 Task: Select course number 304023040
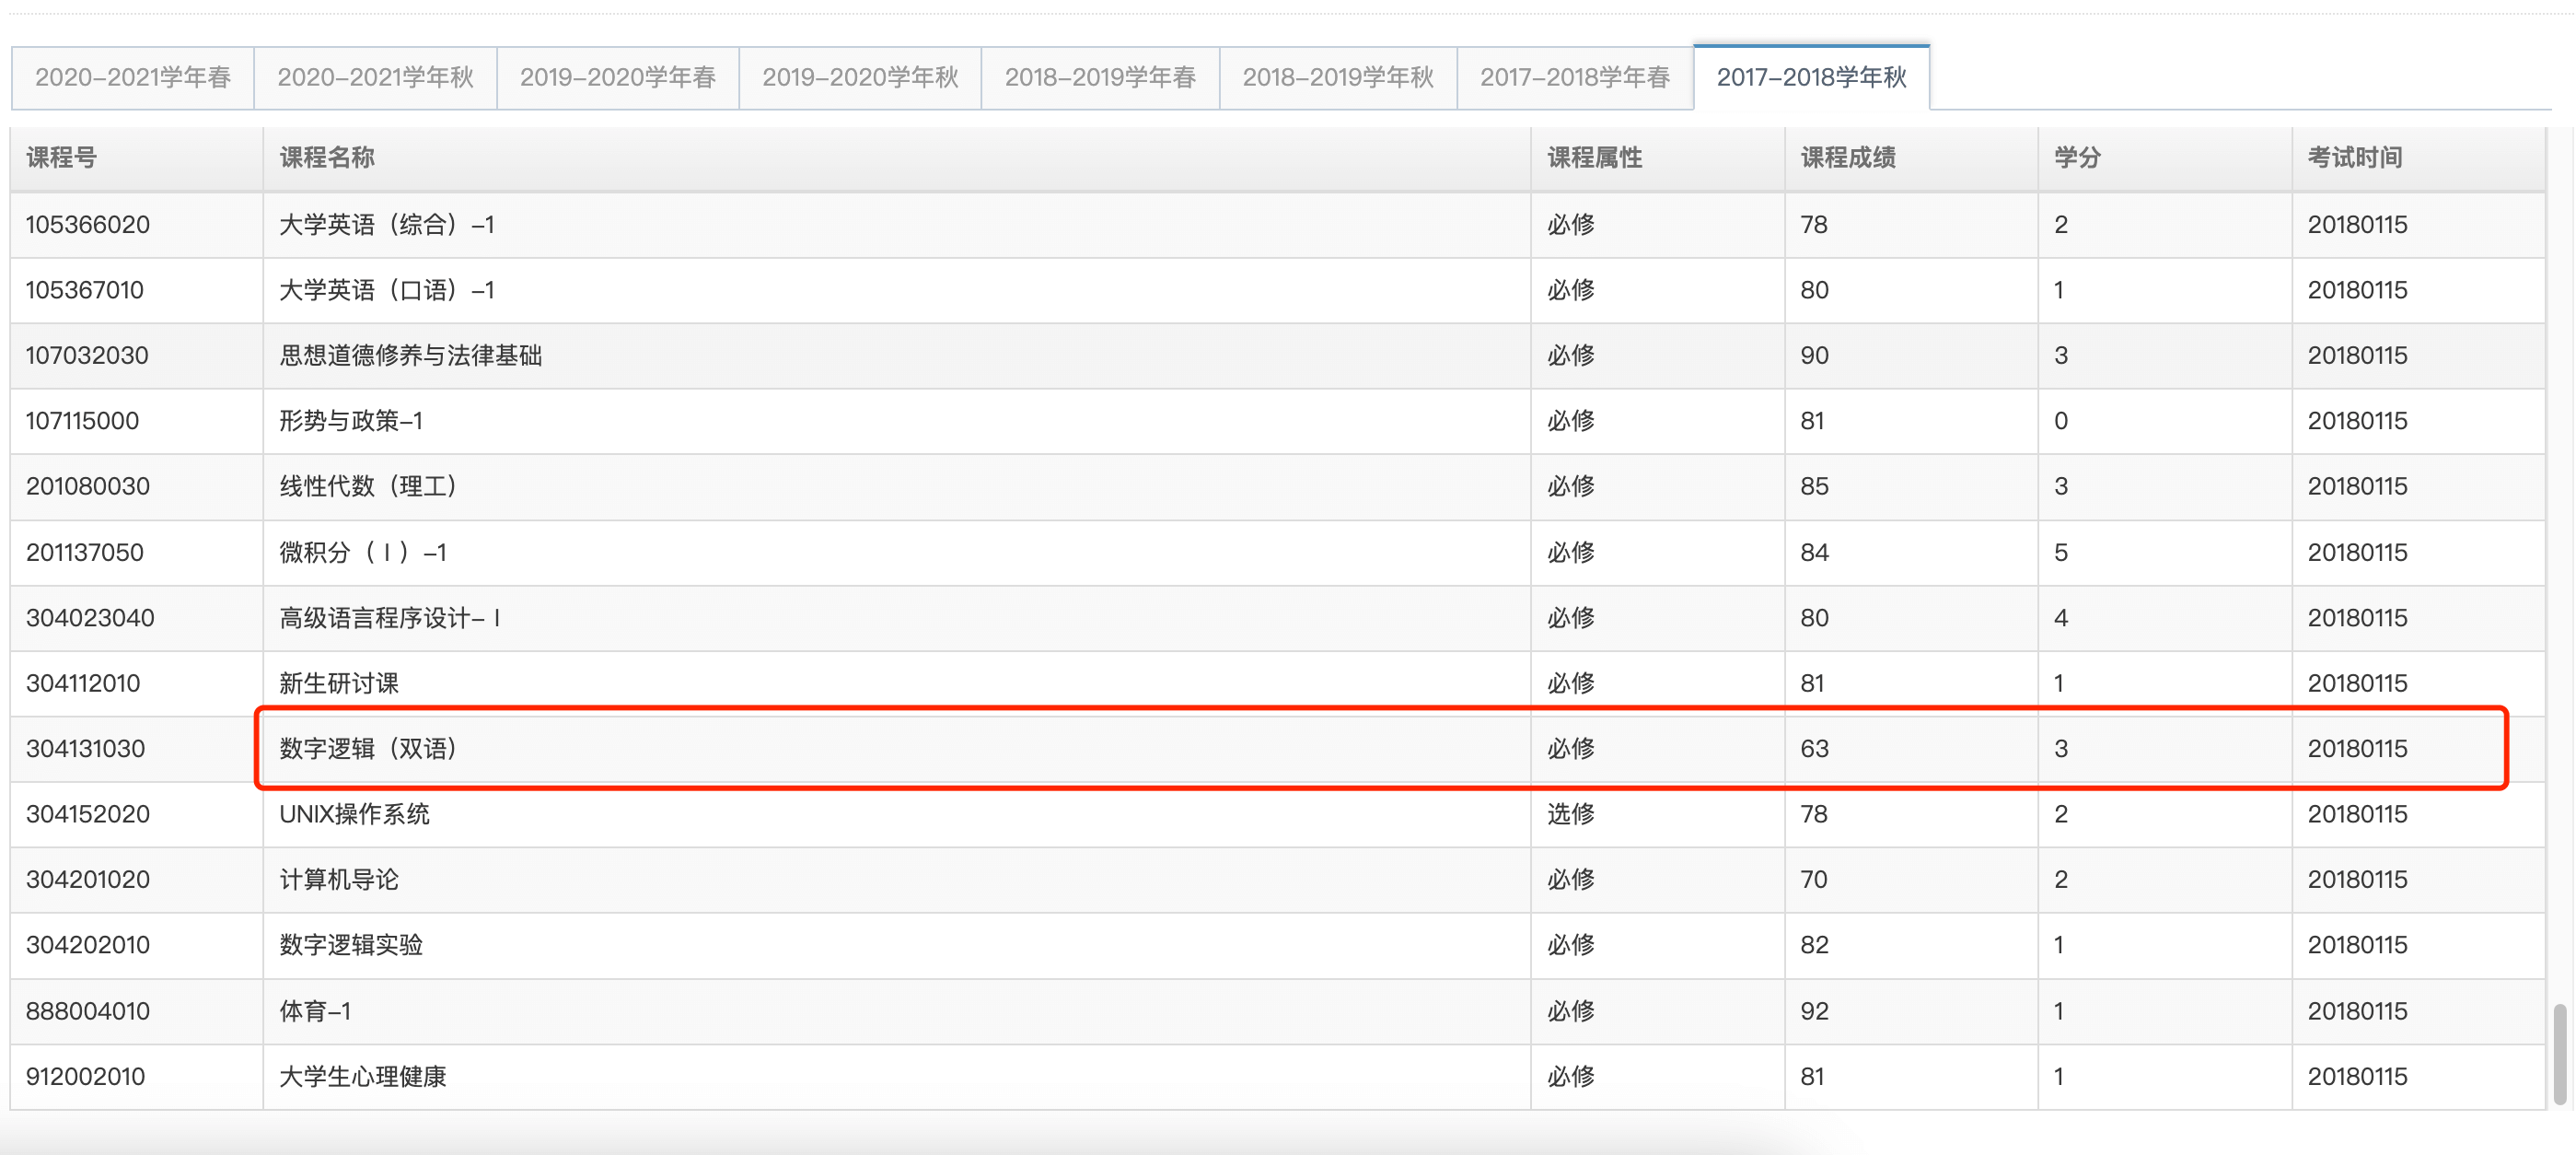point(90,618)
